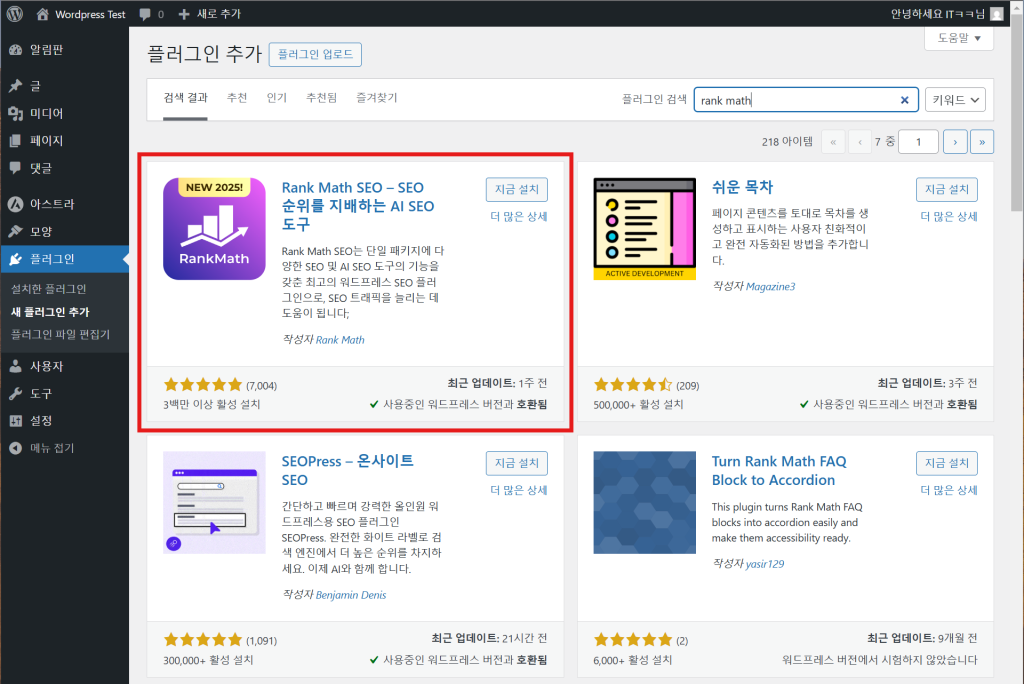Open 더 많은 상세 for SEOPress
The width and height of the screenshot is (1024, 684).
[519, 491]
